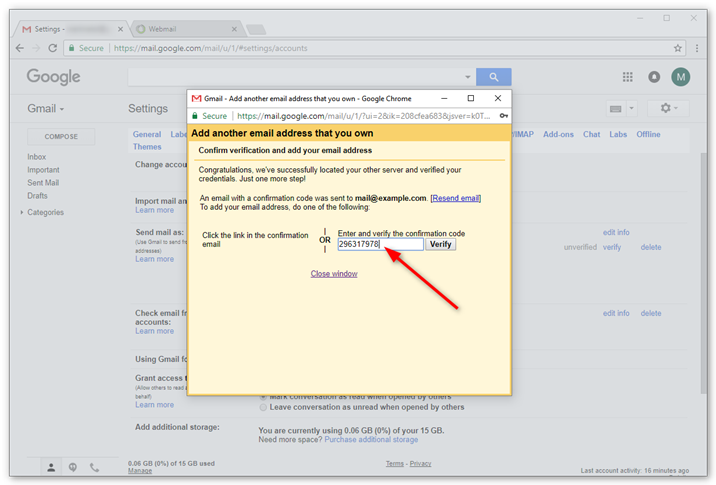
Task: Open the contacts person icon at bottom left
Action: pos(51,467)
